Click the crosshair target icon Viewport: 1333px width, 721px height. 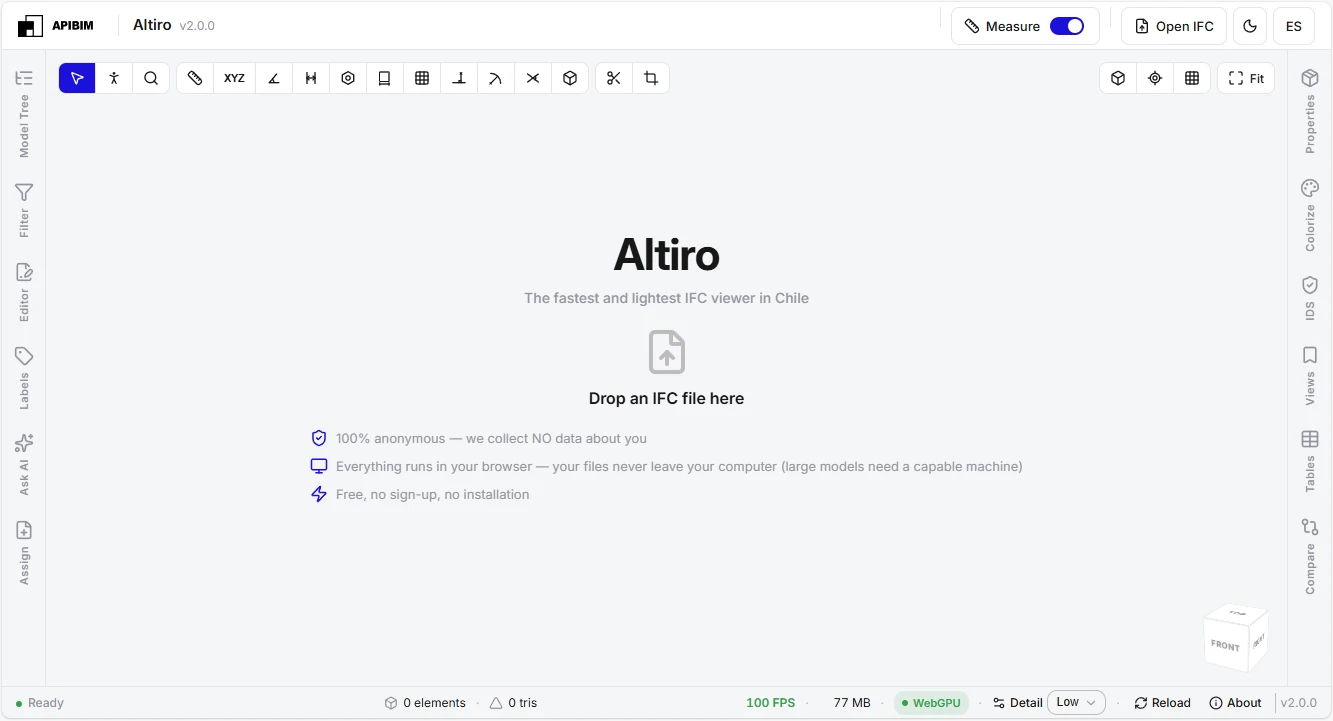(x=1155, y=78)
